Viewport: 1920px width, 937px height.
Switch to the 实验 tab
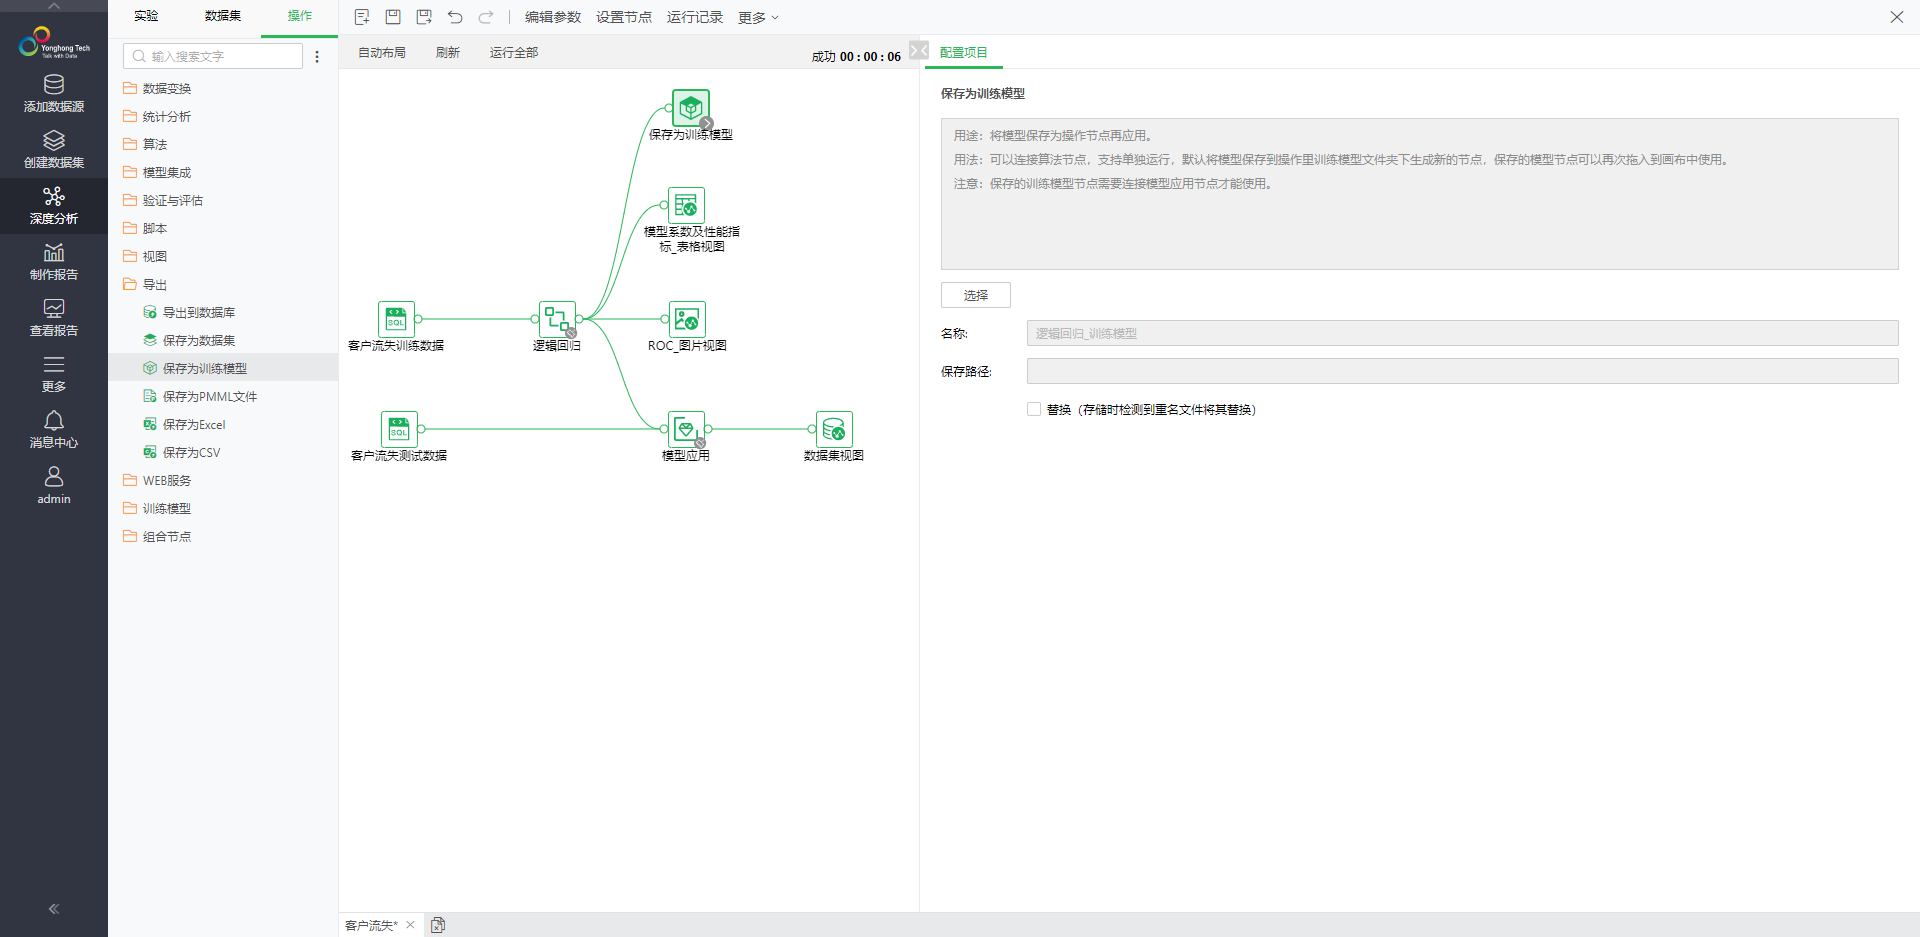pos(146,16)
